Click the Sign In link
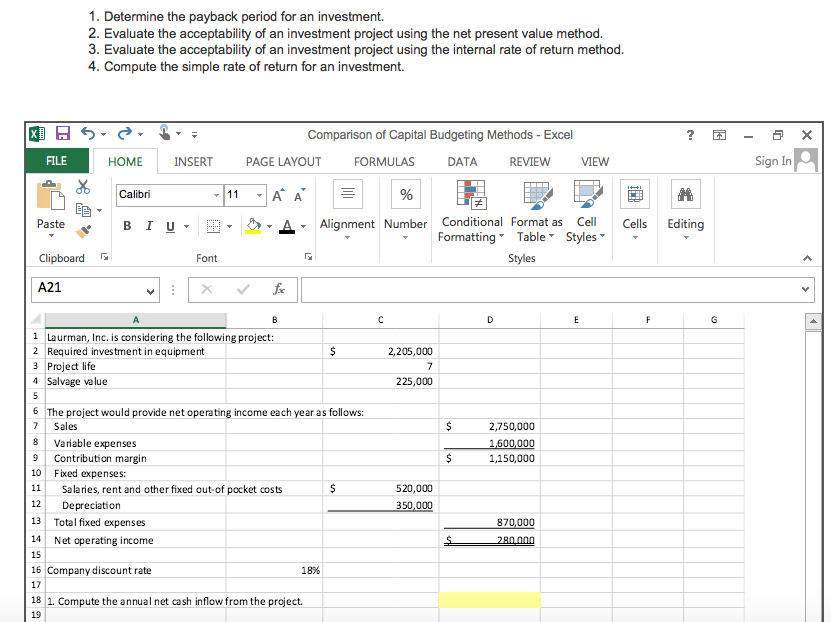 [x=773, y=161]
